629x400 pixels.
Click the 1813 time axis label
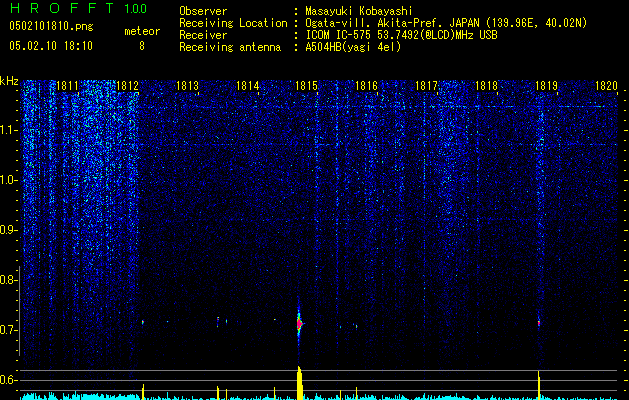click(x=187, y=86)
